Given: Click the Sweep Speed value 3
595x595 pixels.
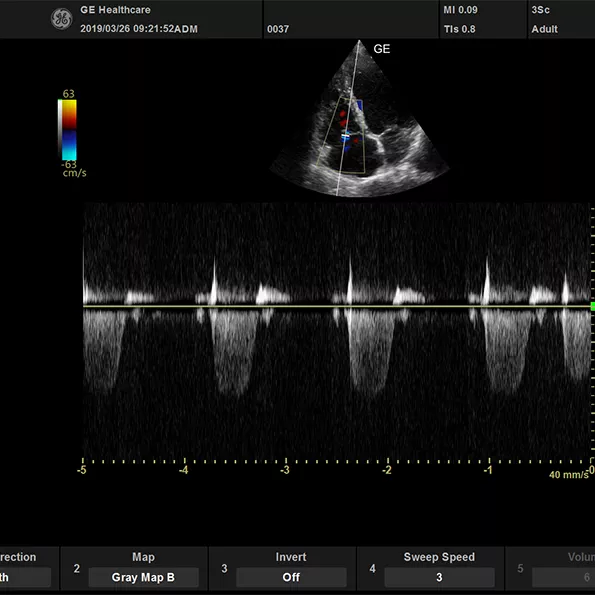Looking at the screenshot, I should (439, 577).
